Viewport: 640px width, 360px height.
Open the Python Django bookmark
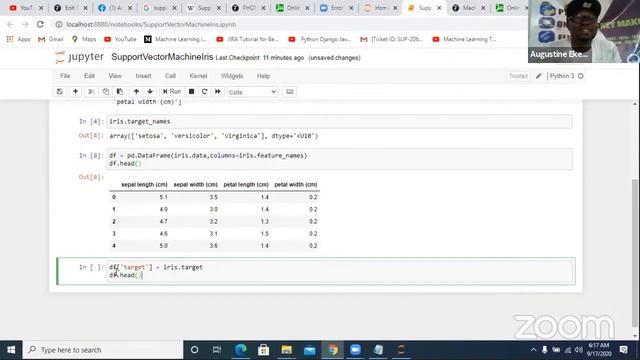point(320,39)
